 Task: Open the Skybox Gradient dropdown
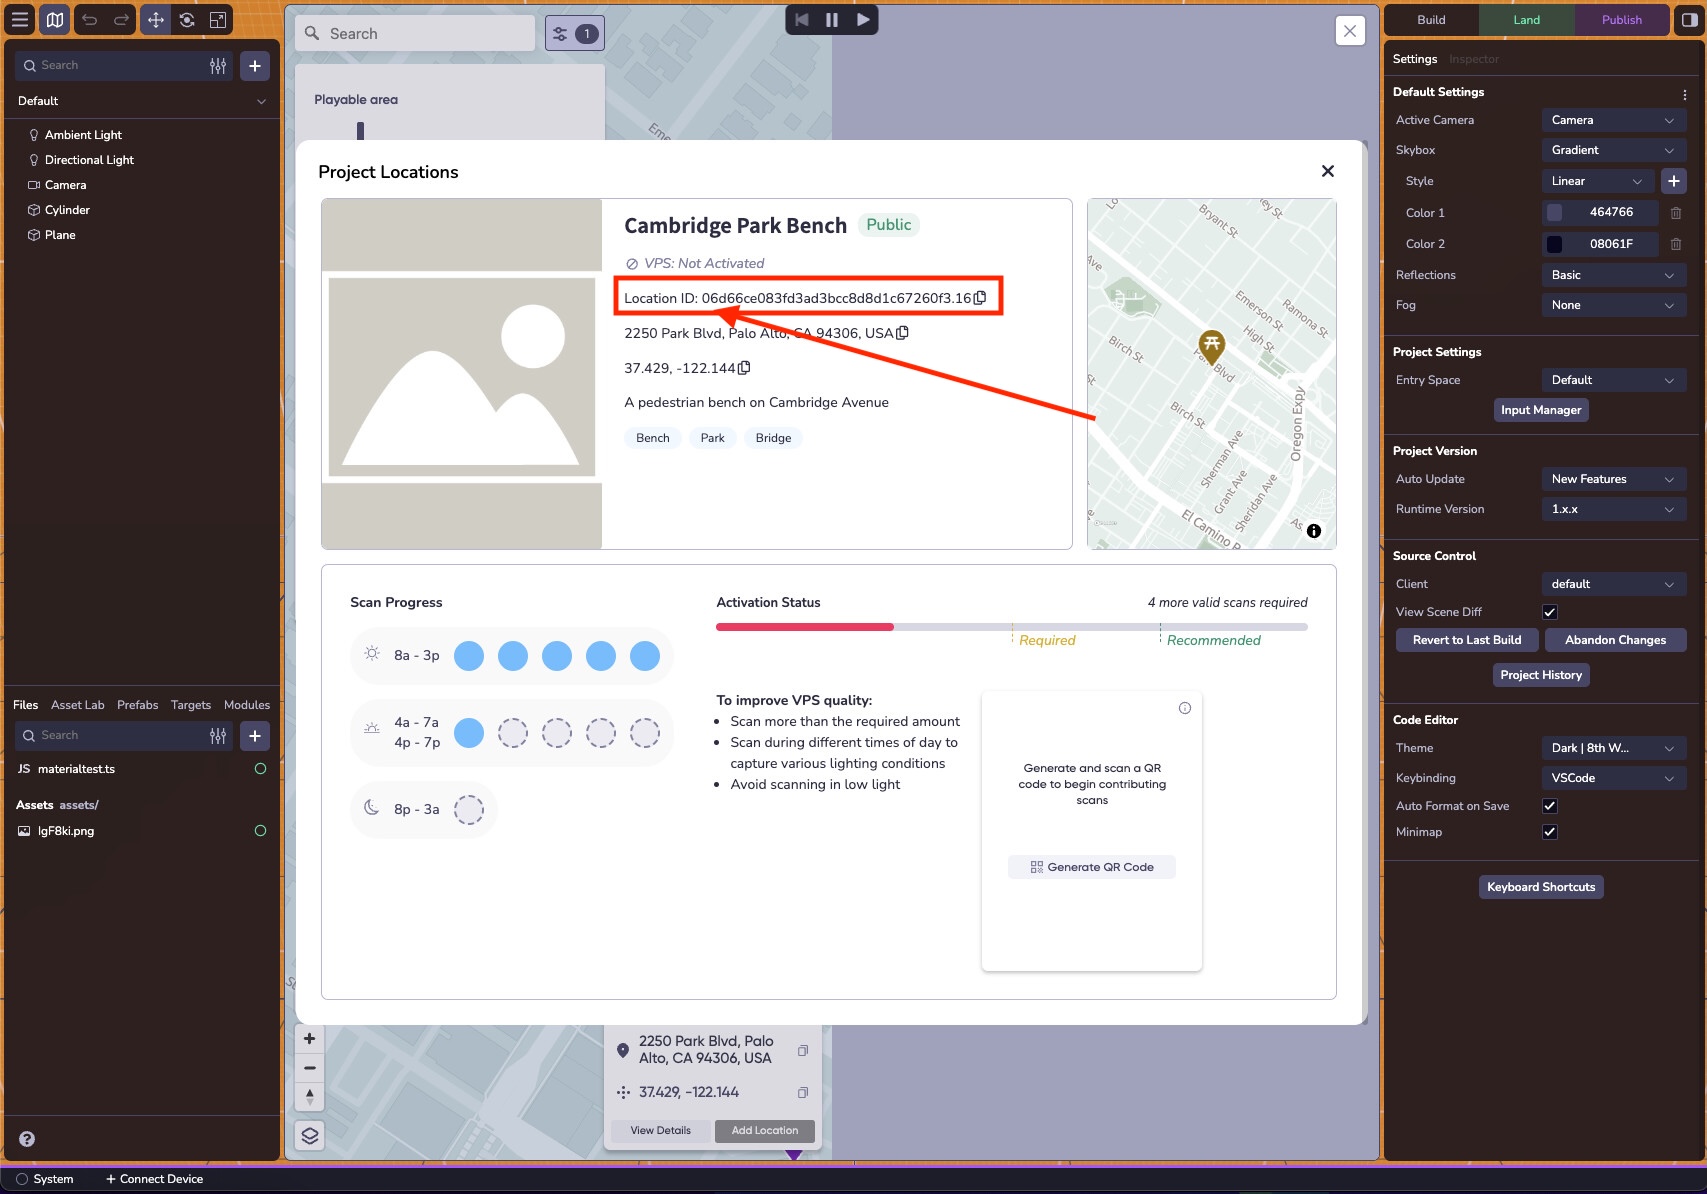click(x=1613, y=150)
